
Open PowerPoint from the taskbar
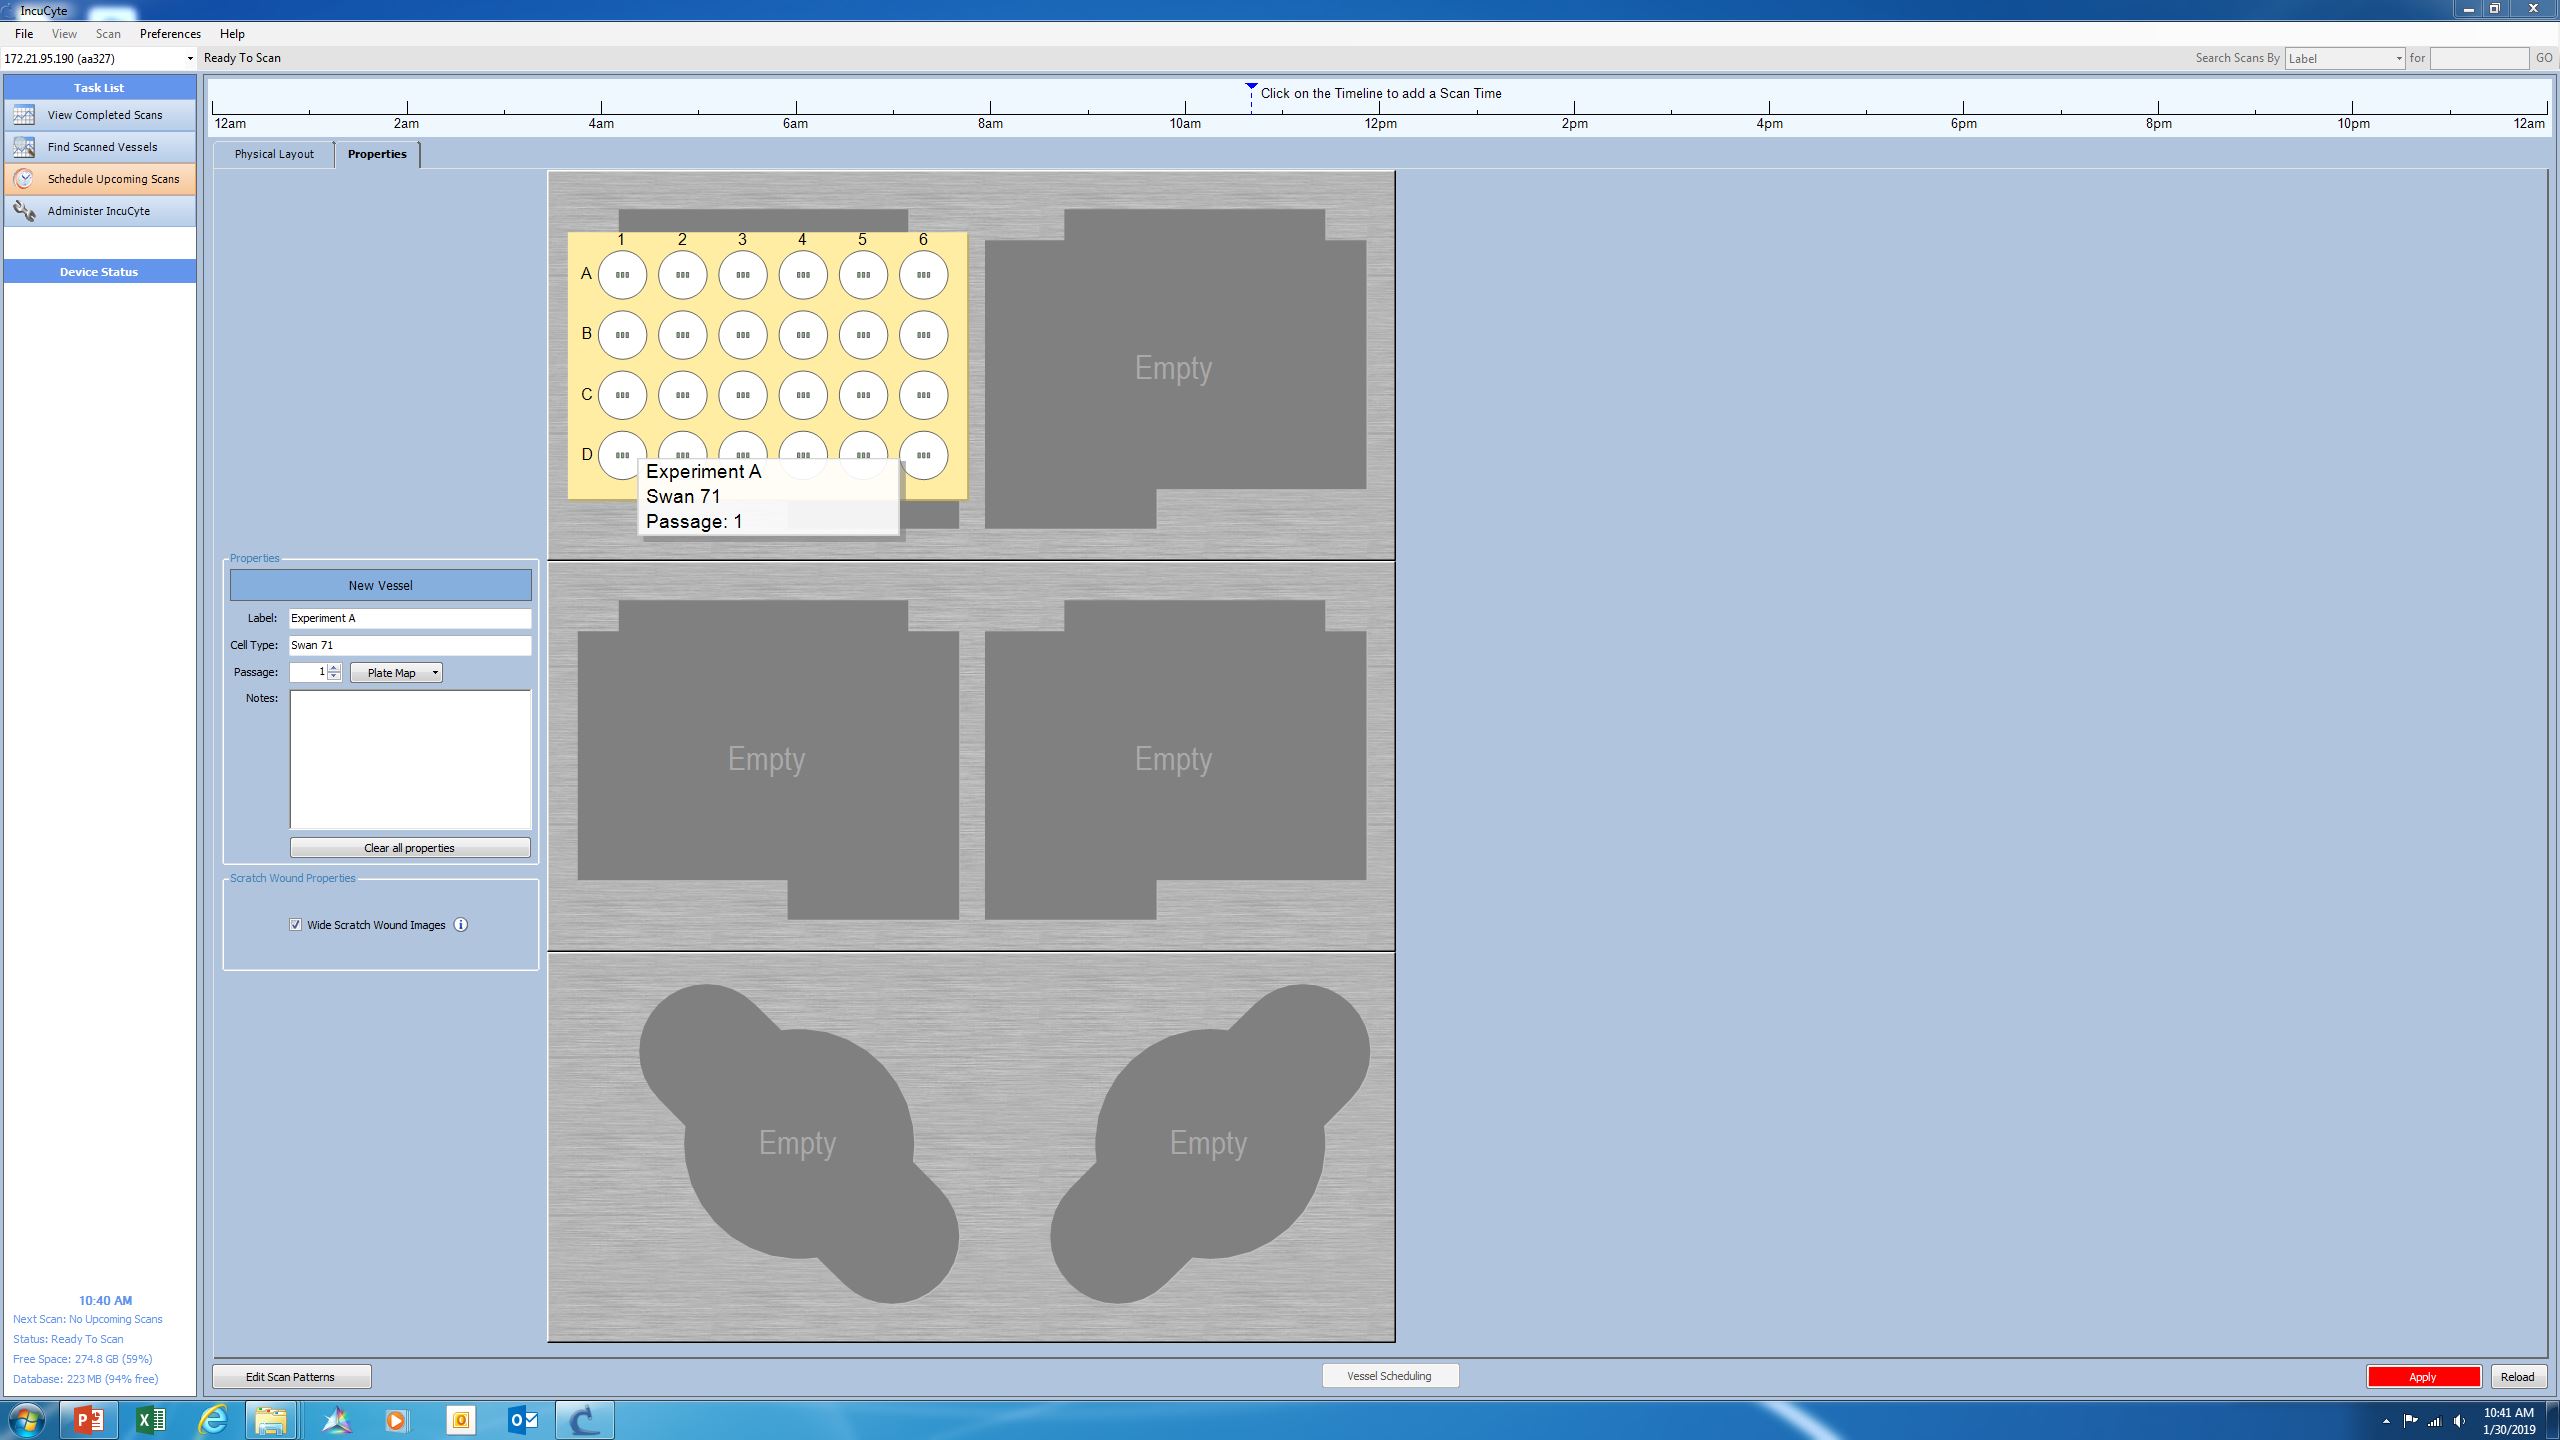[88, 1419]
